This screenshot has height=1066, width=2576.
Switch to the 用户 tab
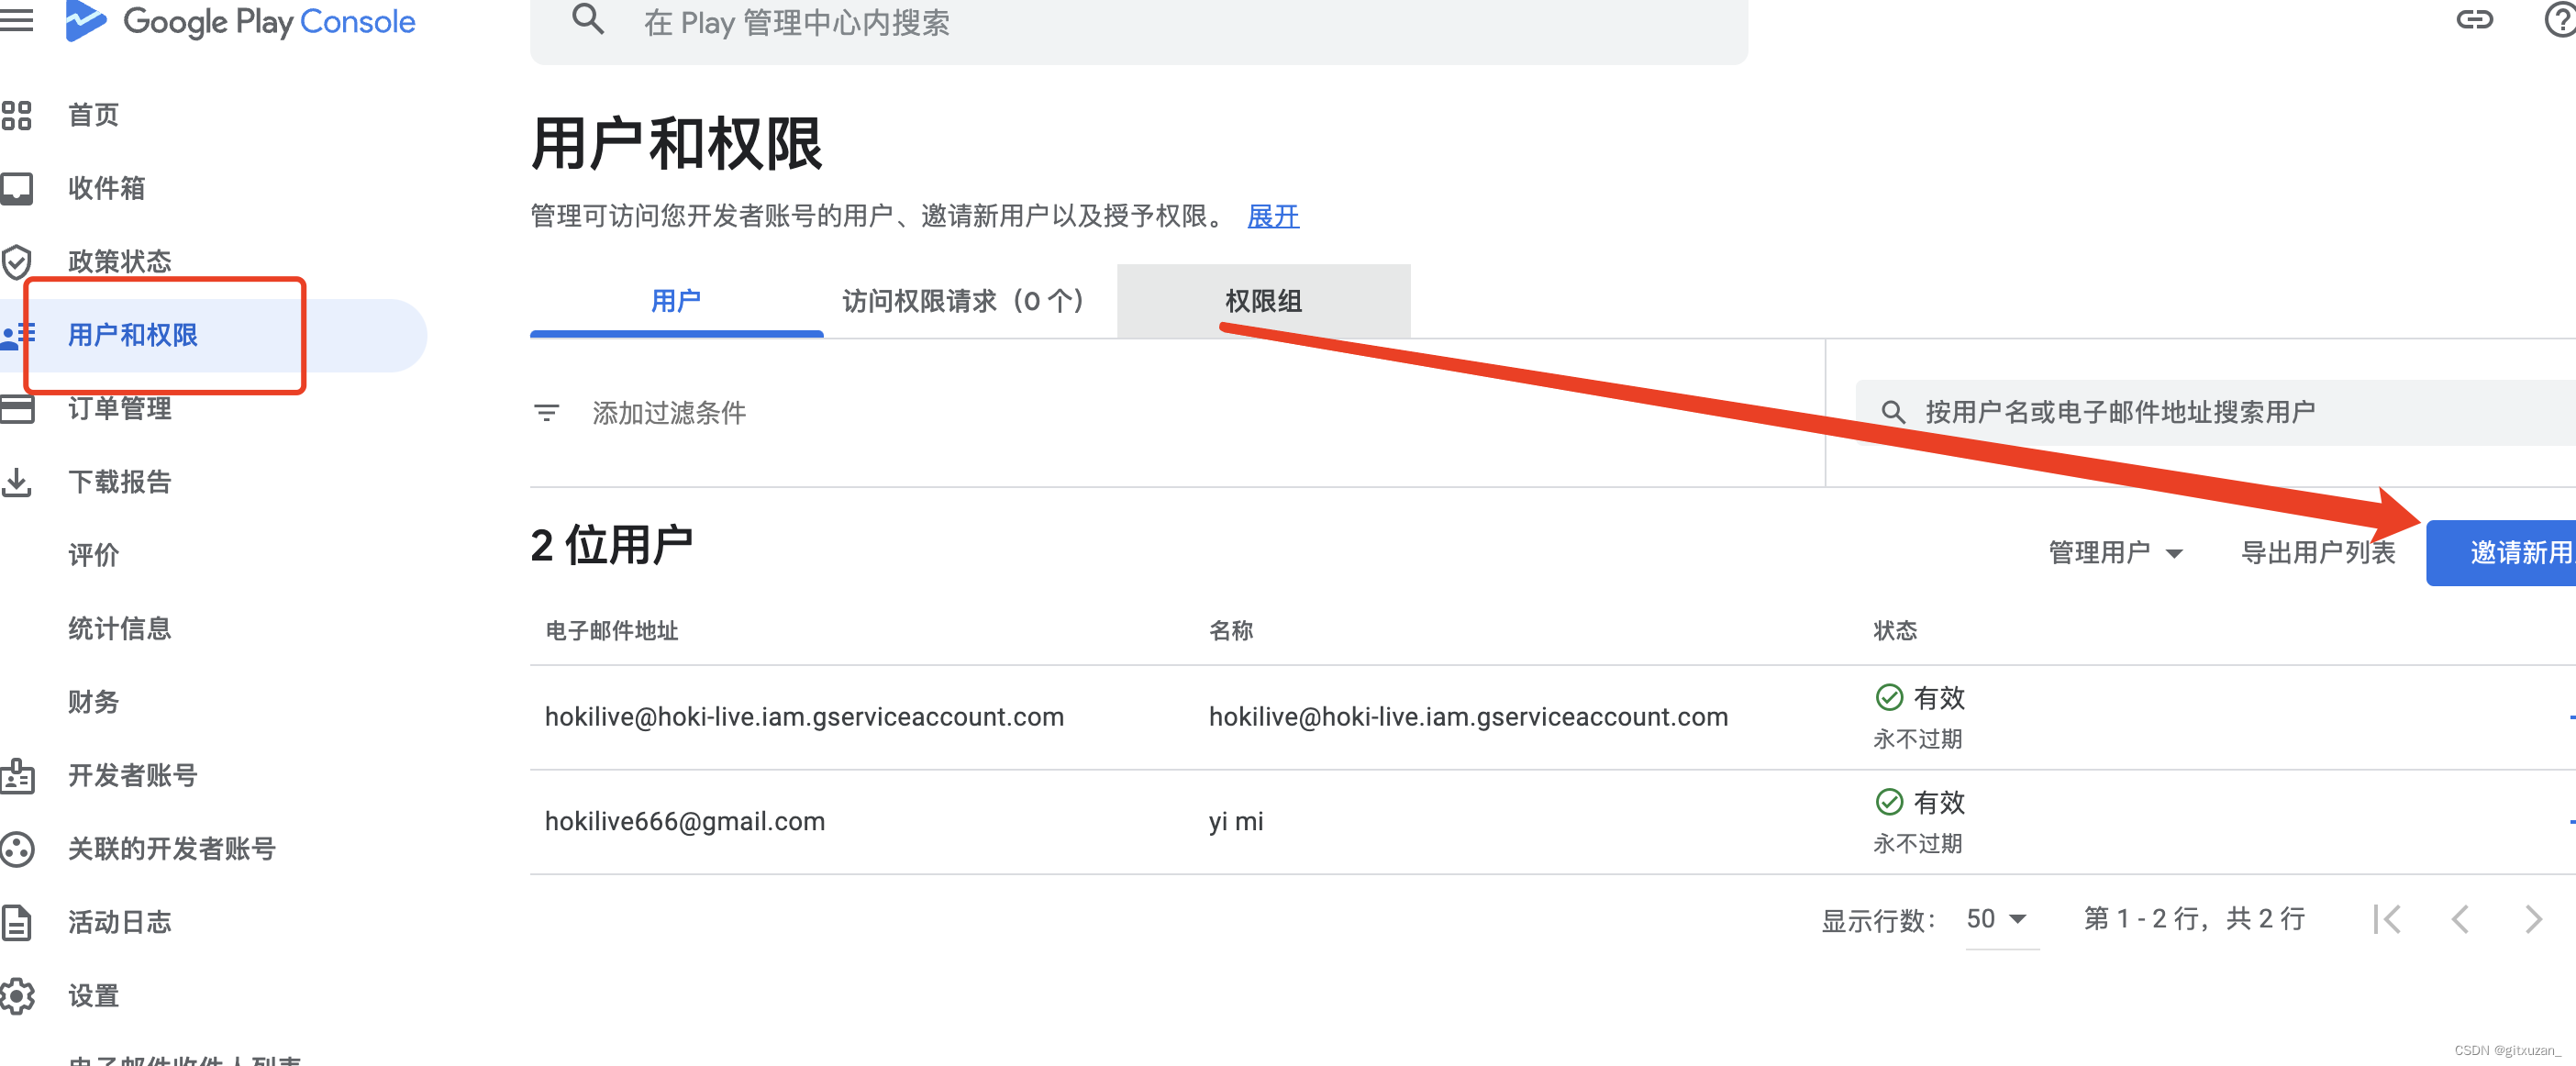[x=676, y=301]
